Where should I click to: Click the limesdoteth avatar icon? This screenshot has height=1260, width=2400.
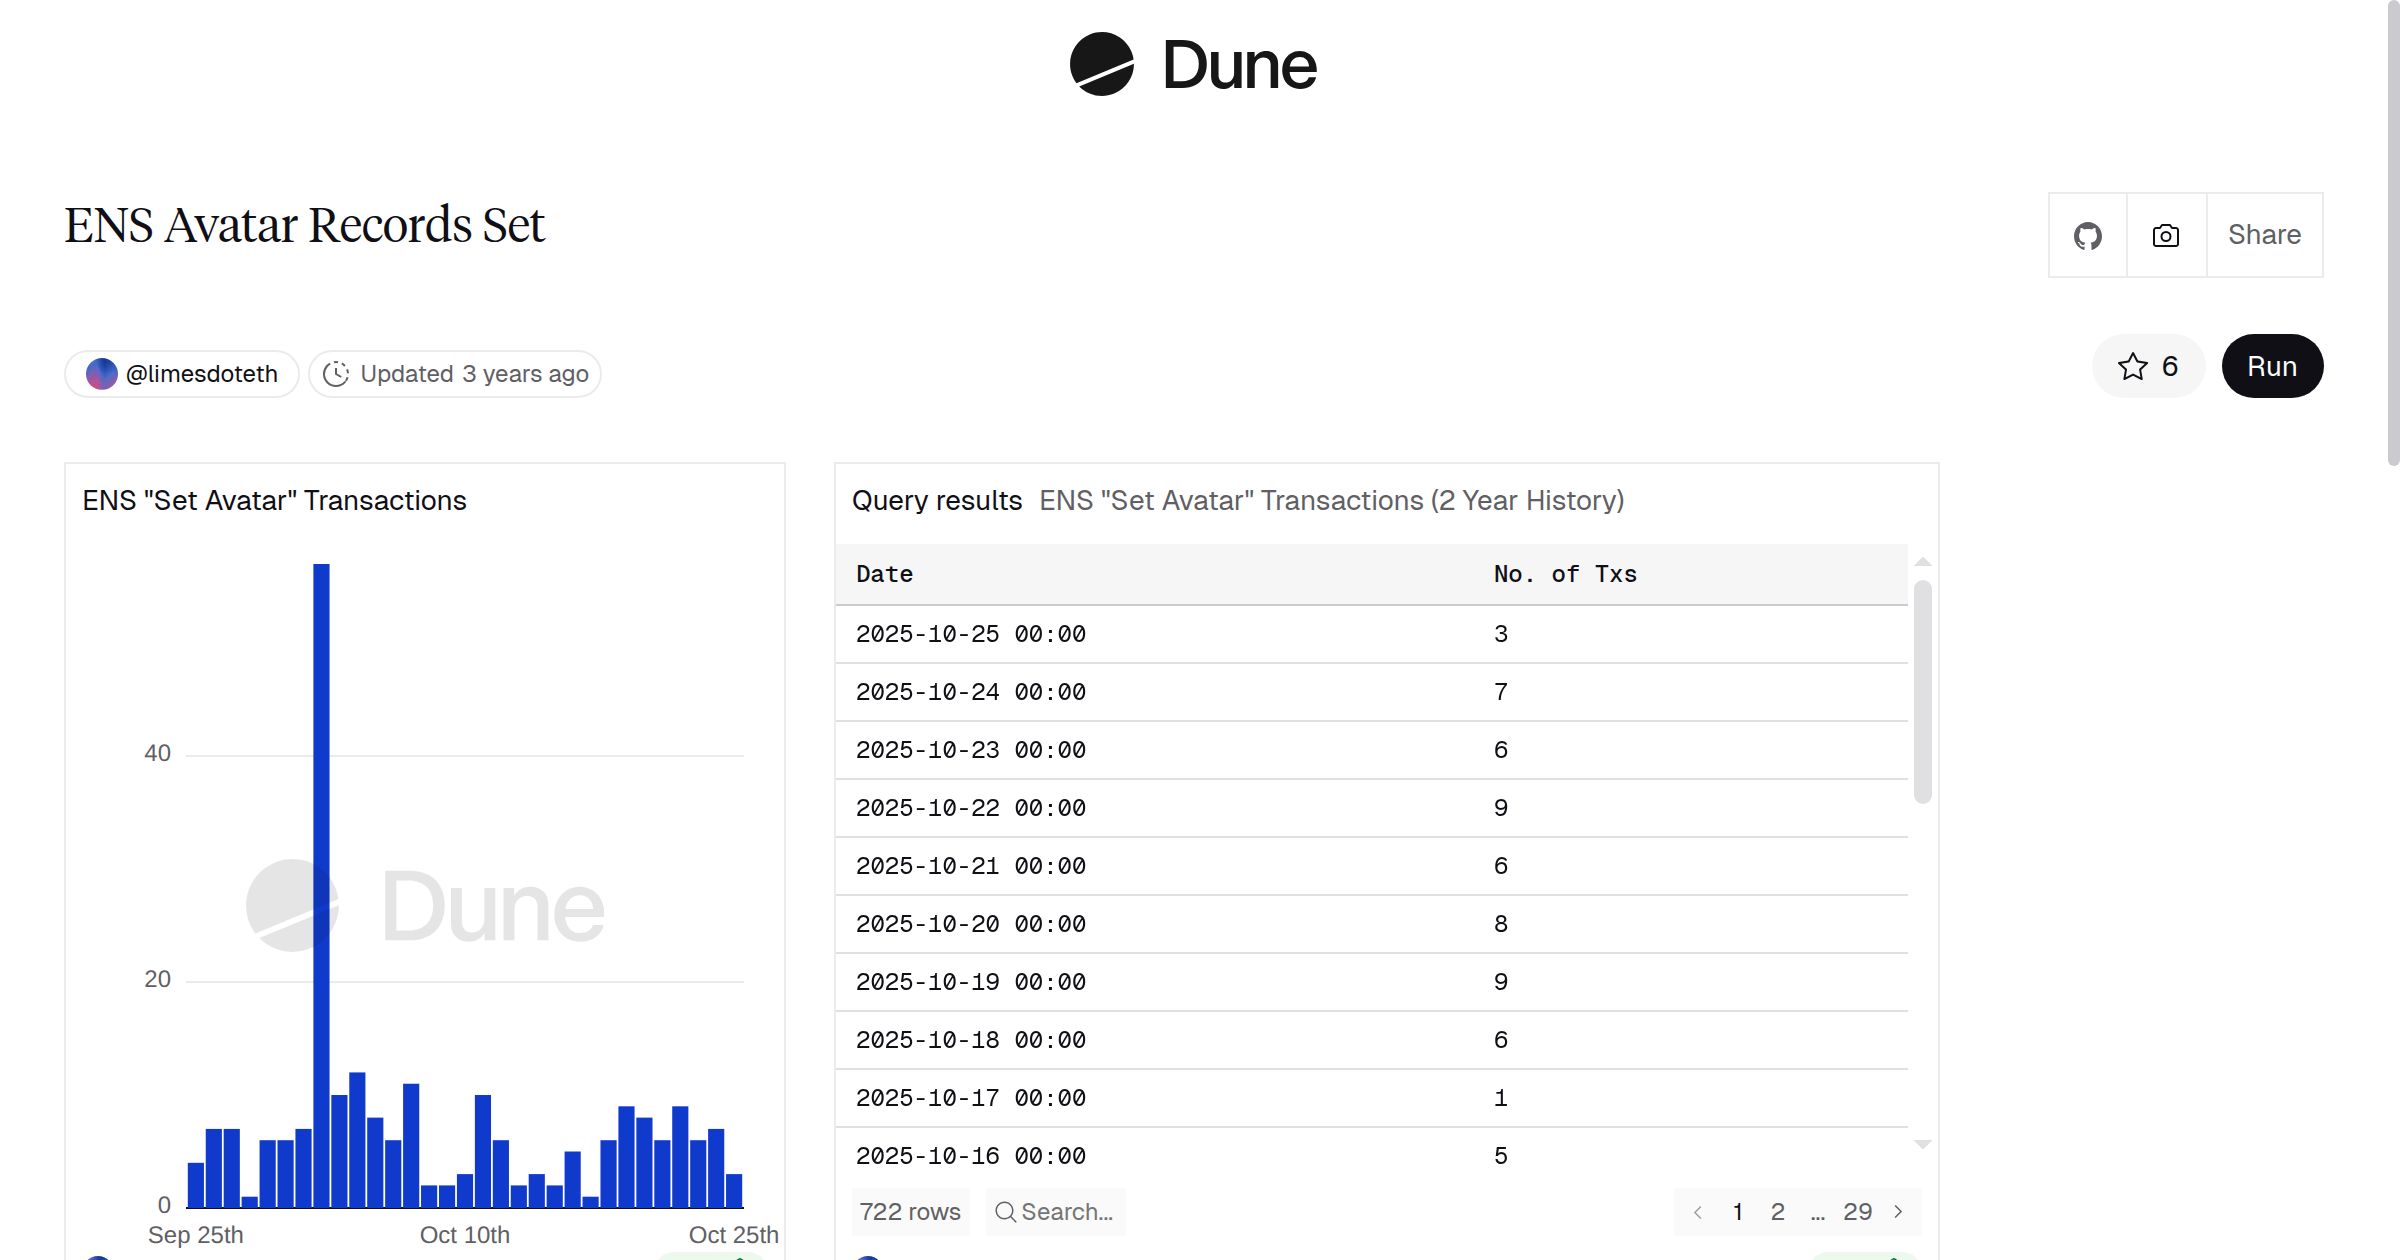(x=102, y=374)
